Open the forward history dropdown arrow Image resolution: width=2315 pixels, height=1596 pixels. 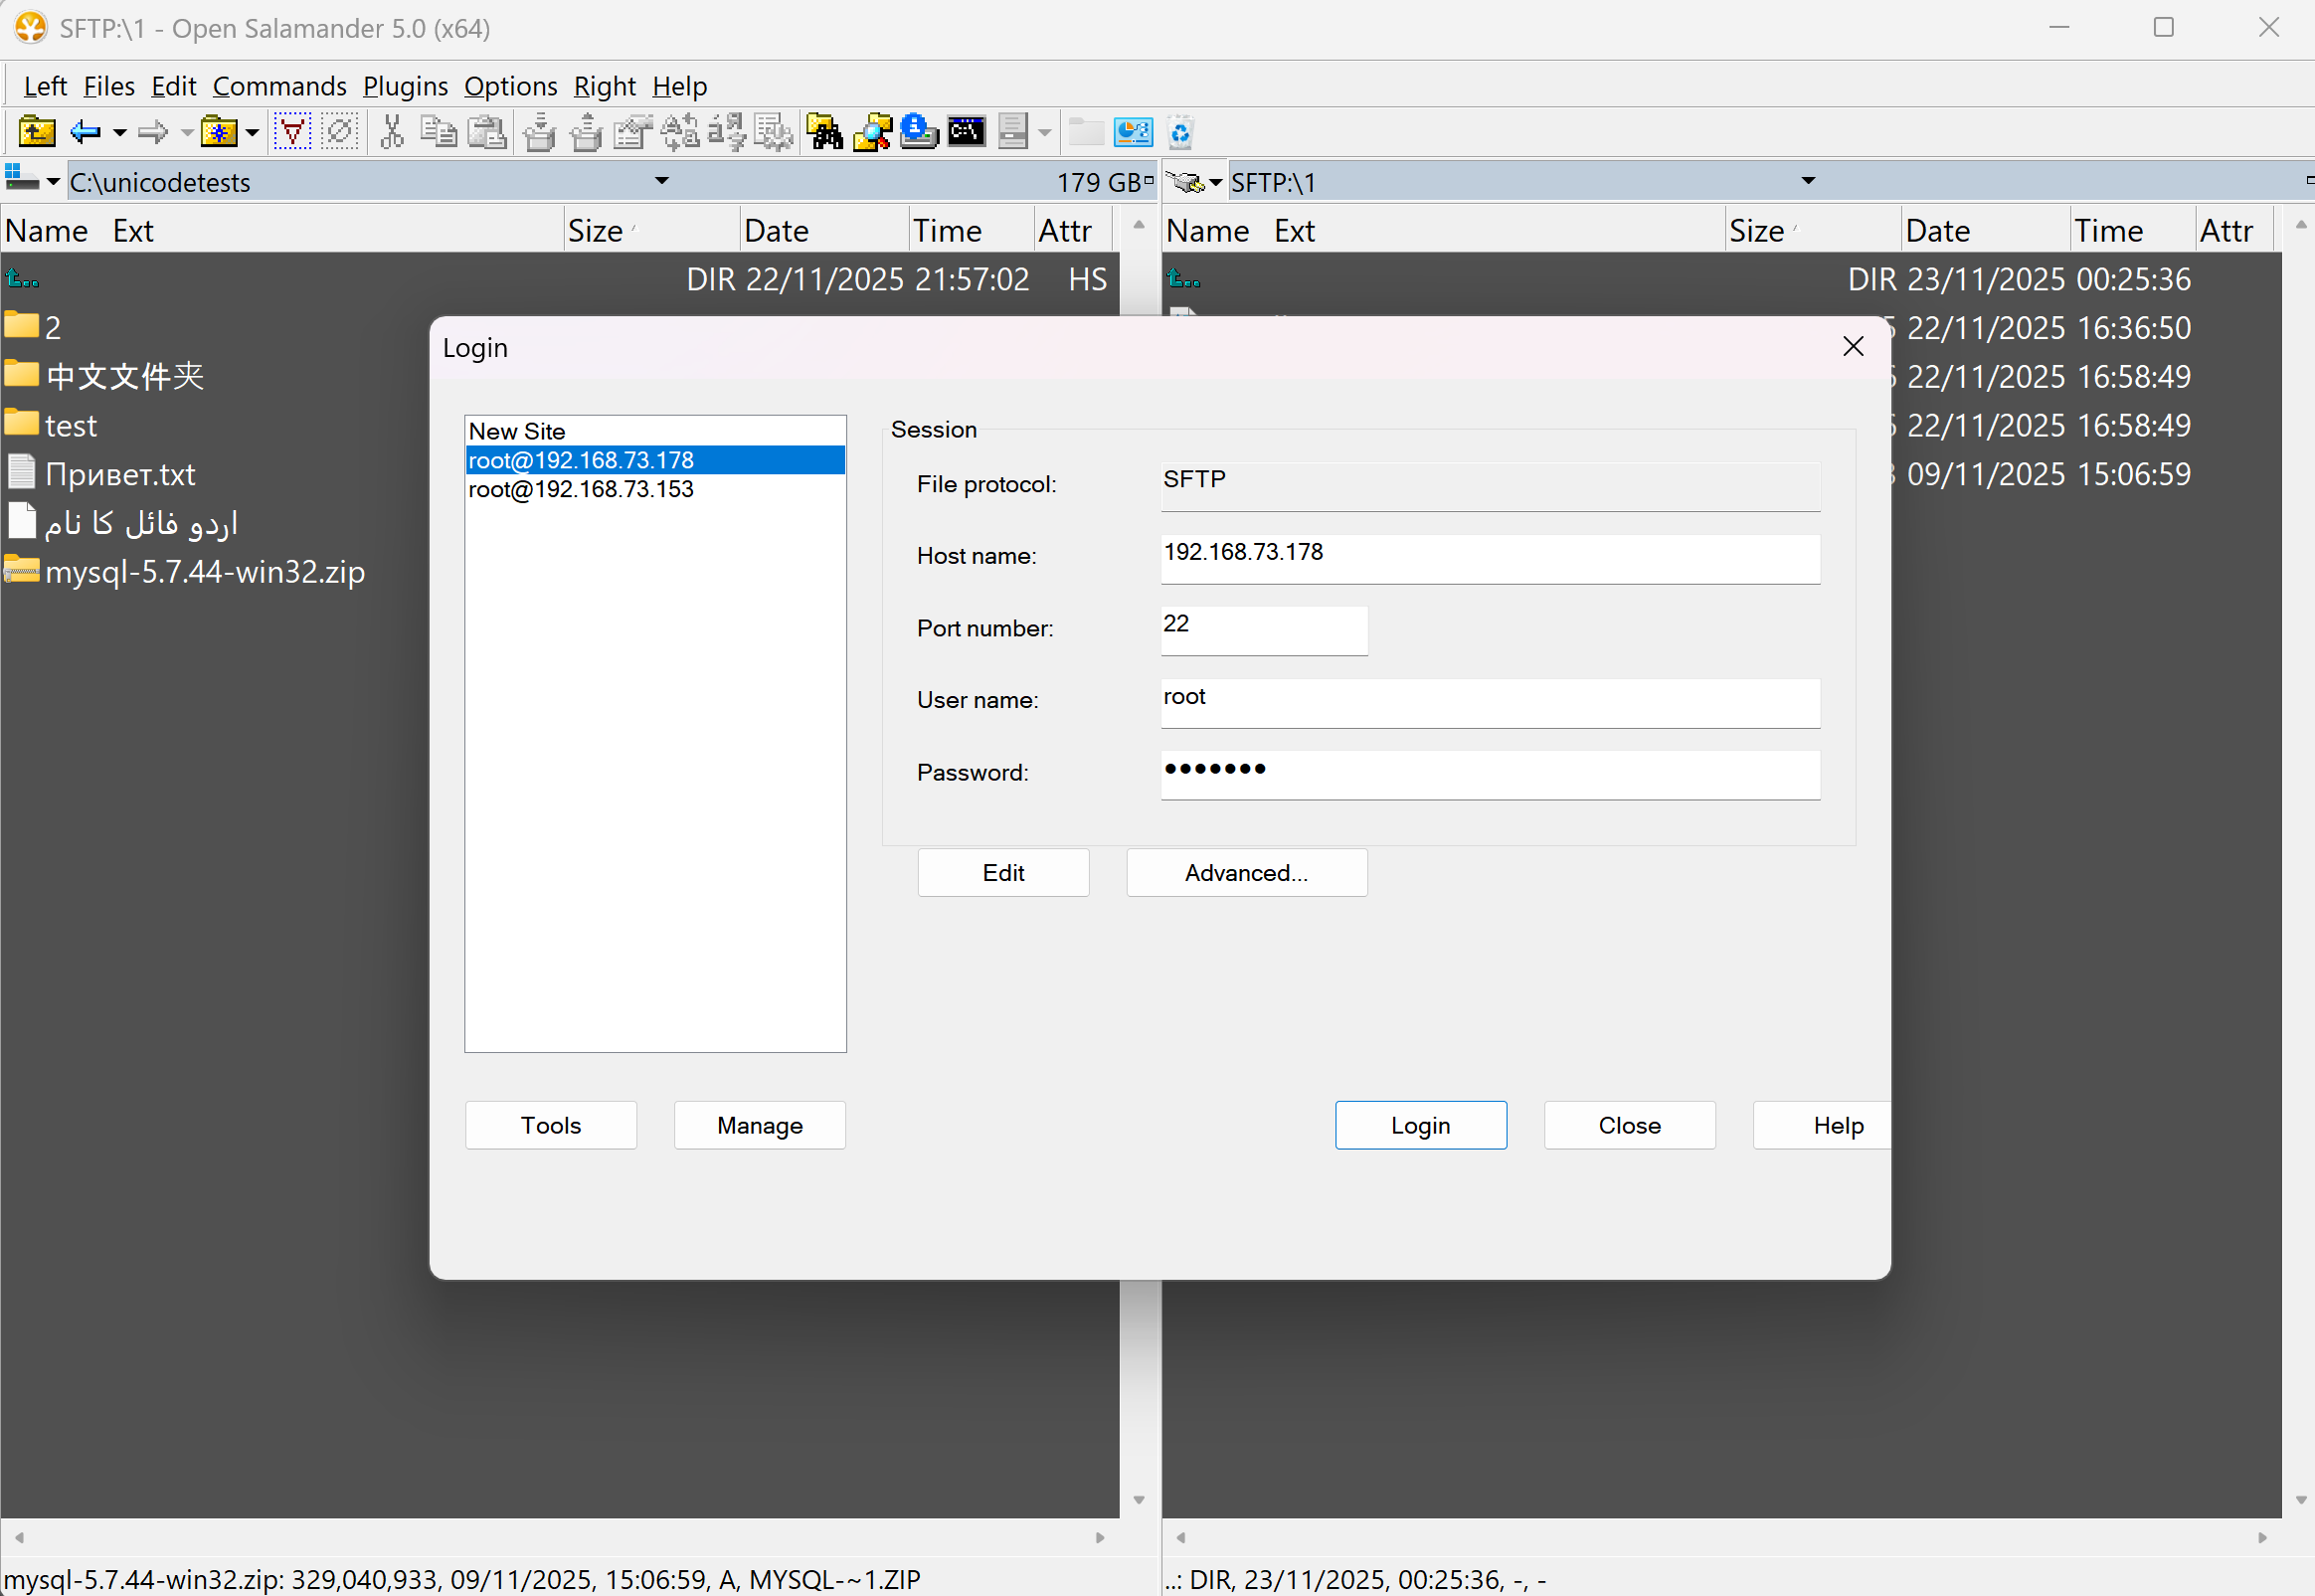click(186, 133)
